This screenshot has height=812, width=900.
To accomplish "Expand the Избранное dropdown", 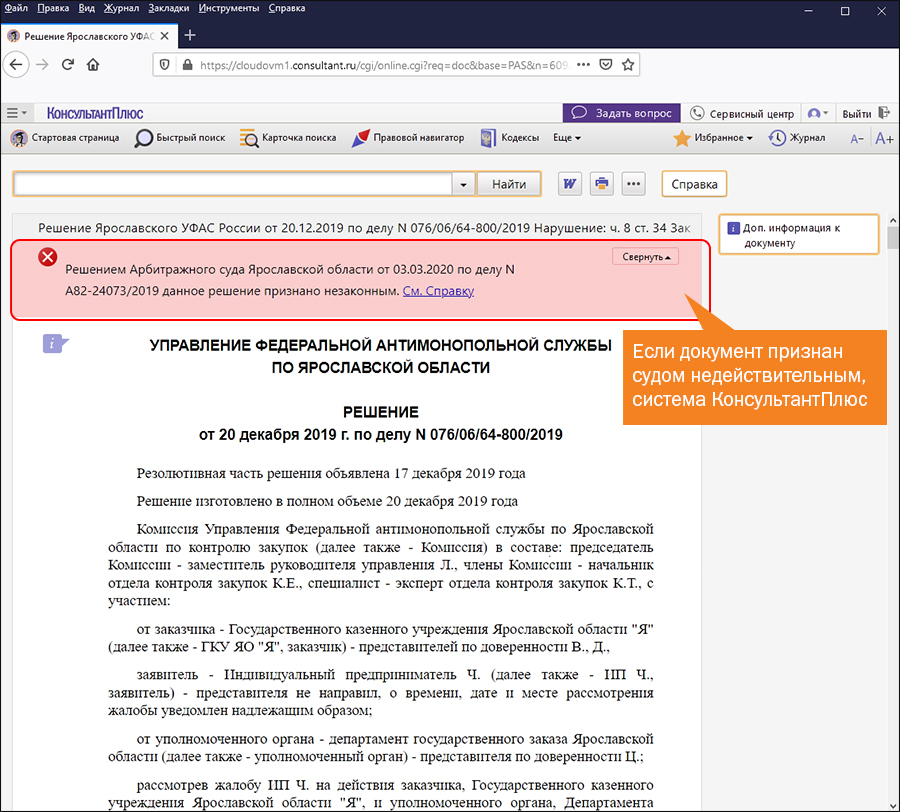I will 714,138.
